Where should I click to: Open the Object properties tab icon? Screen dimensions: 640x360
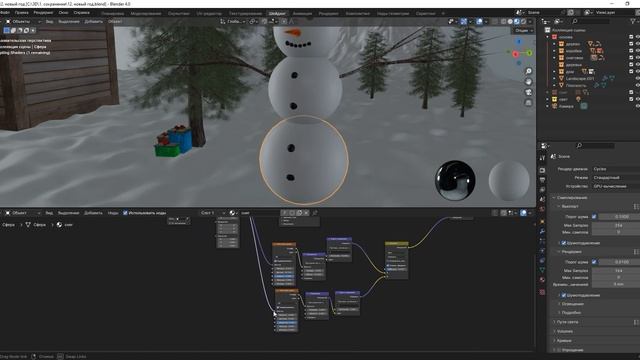tap(542, 222)
